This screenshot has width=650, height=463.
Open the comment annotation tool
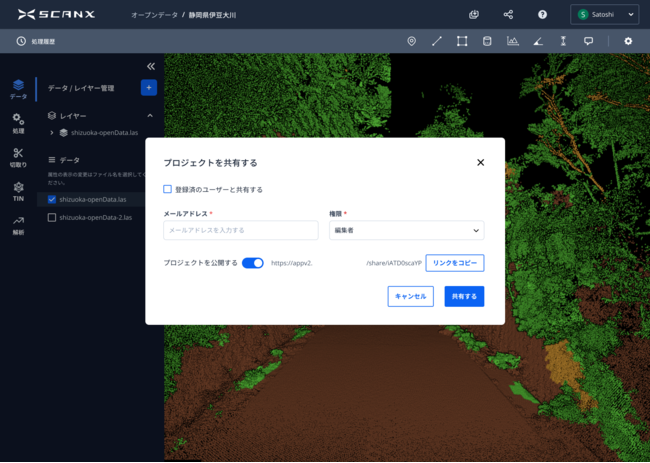click(589, 41)
